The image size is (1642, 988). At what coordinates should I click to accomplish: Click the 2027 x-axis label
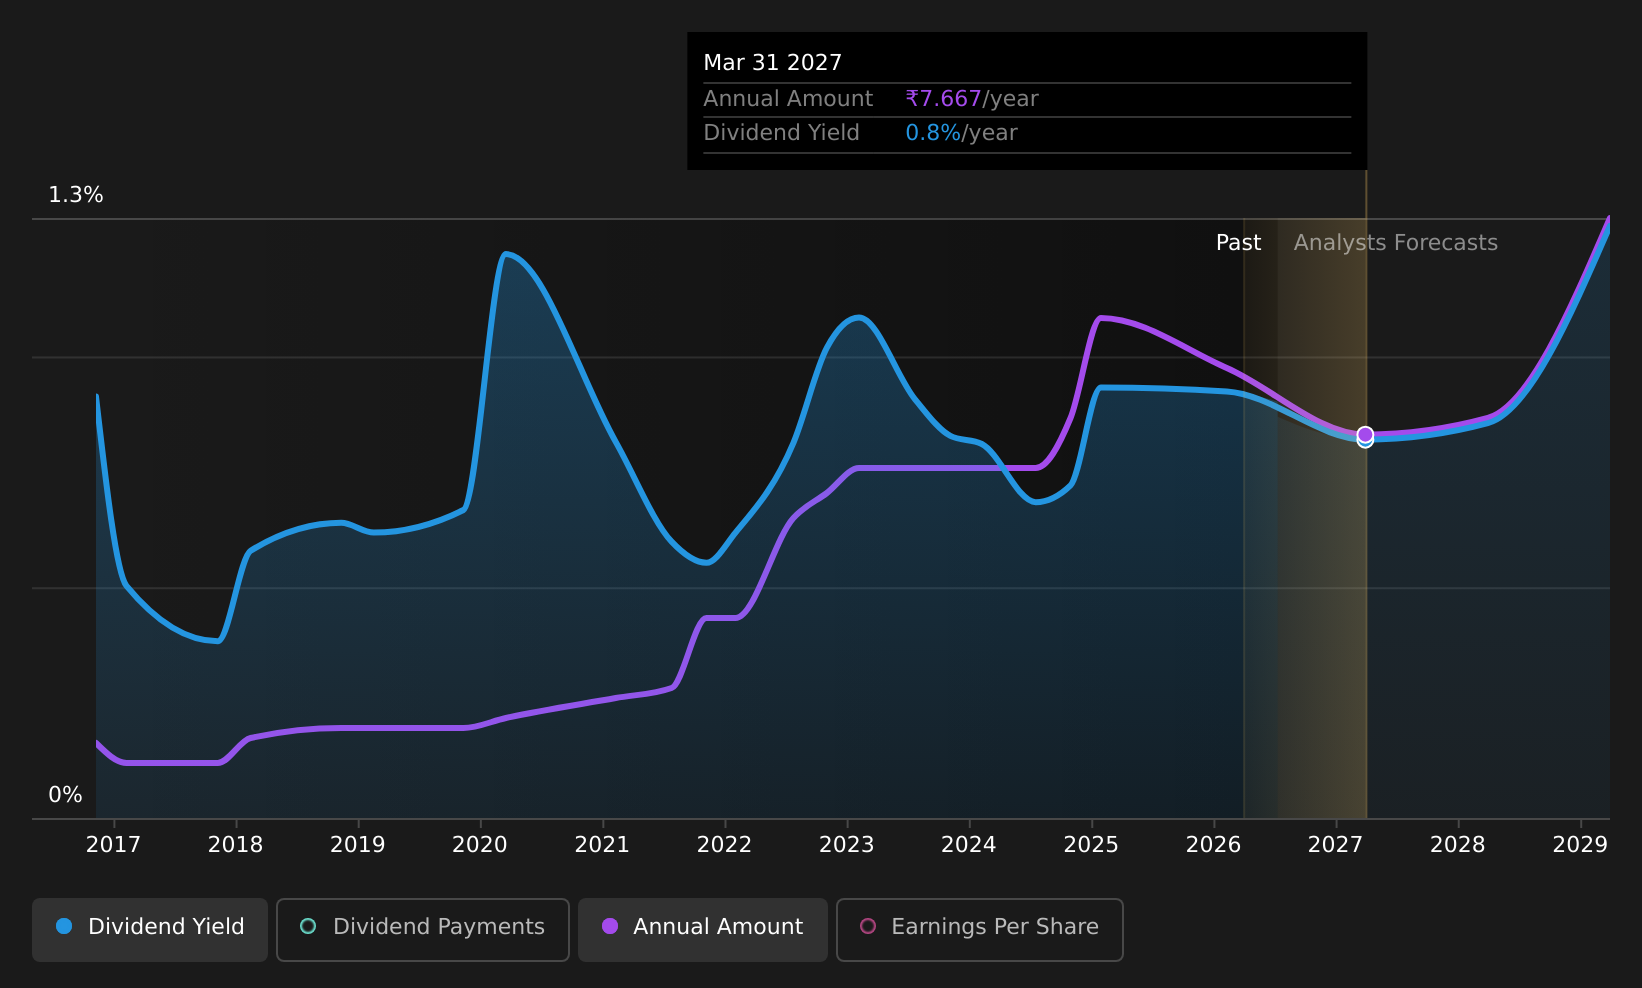pos(1335,845)
